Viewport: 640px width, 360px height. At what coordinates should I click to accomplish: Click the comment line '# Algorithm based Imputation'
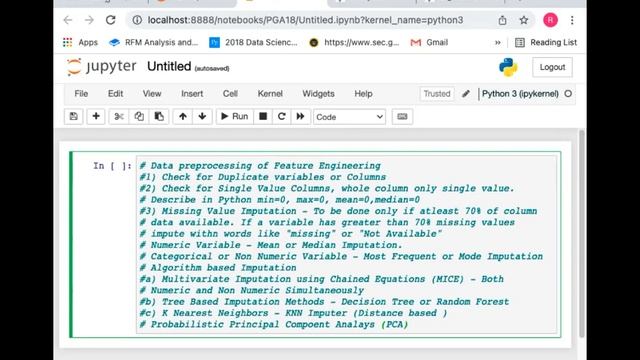tap(218, 268)
